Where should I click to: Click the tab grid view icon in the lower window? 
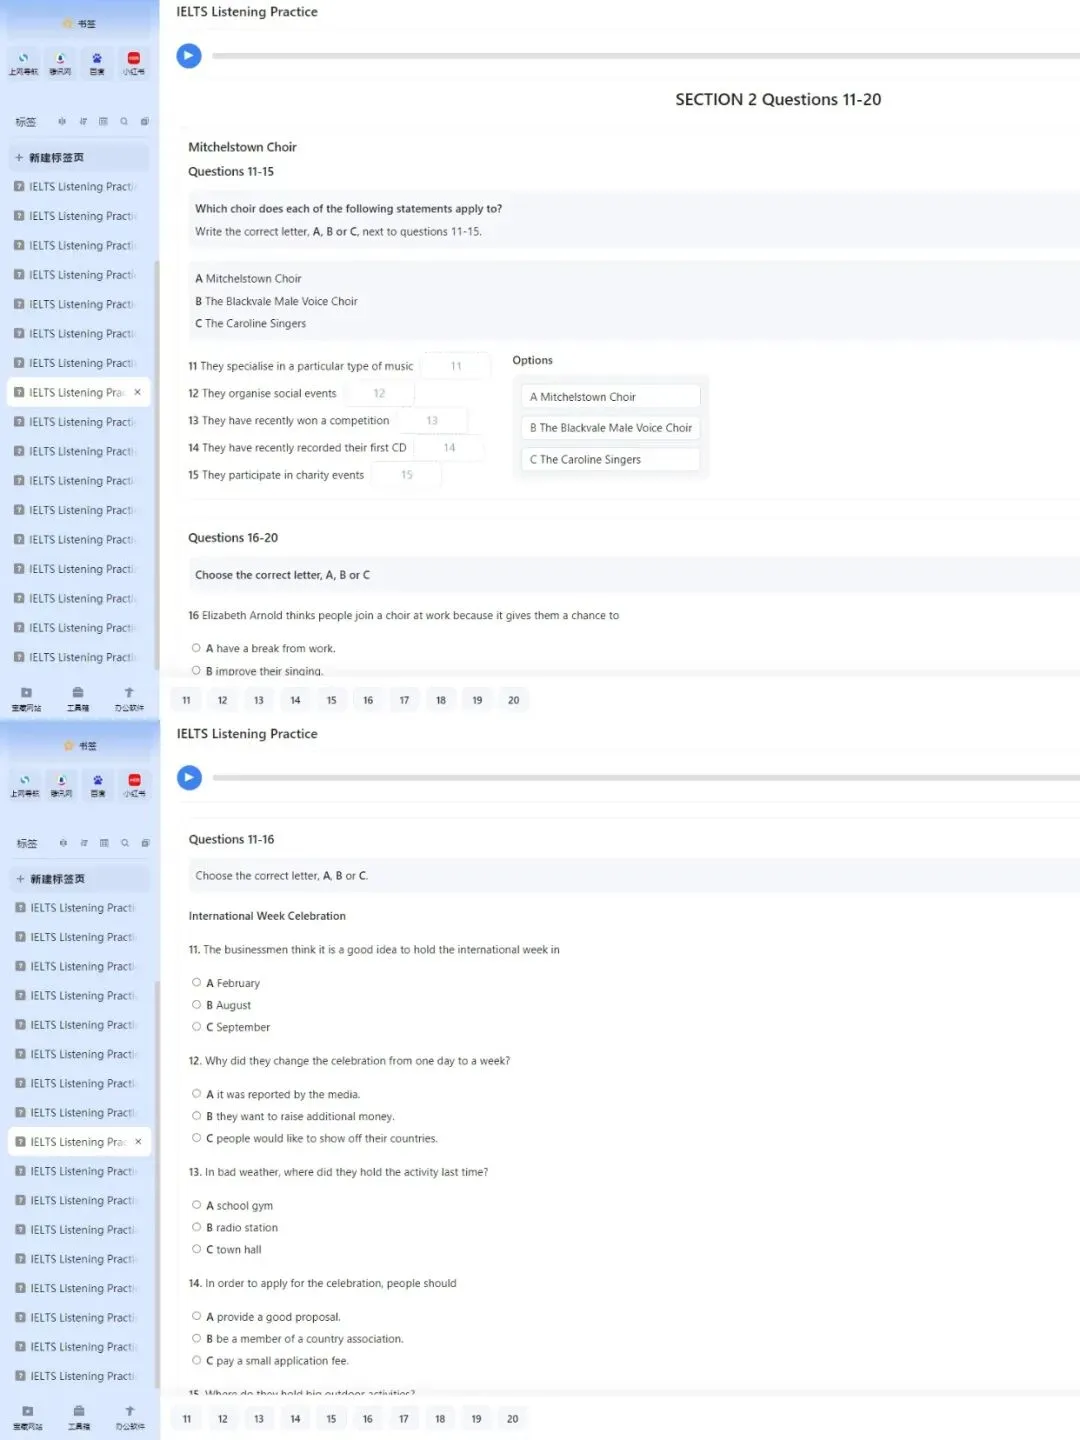(104, 843)
